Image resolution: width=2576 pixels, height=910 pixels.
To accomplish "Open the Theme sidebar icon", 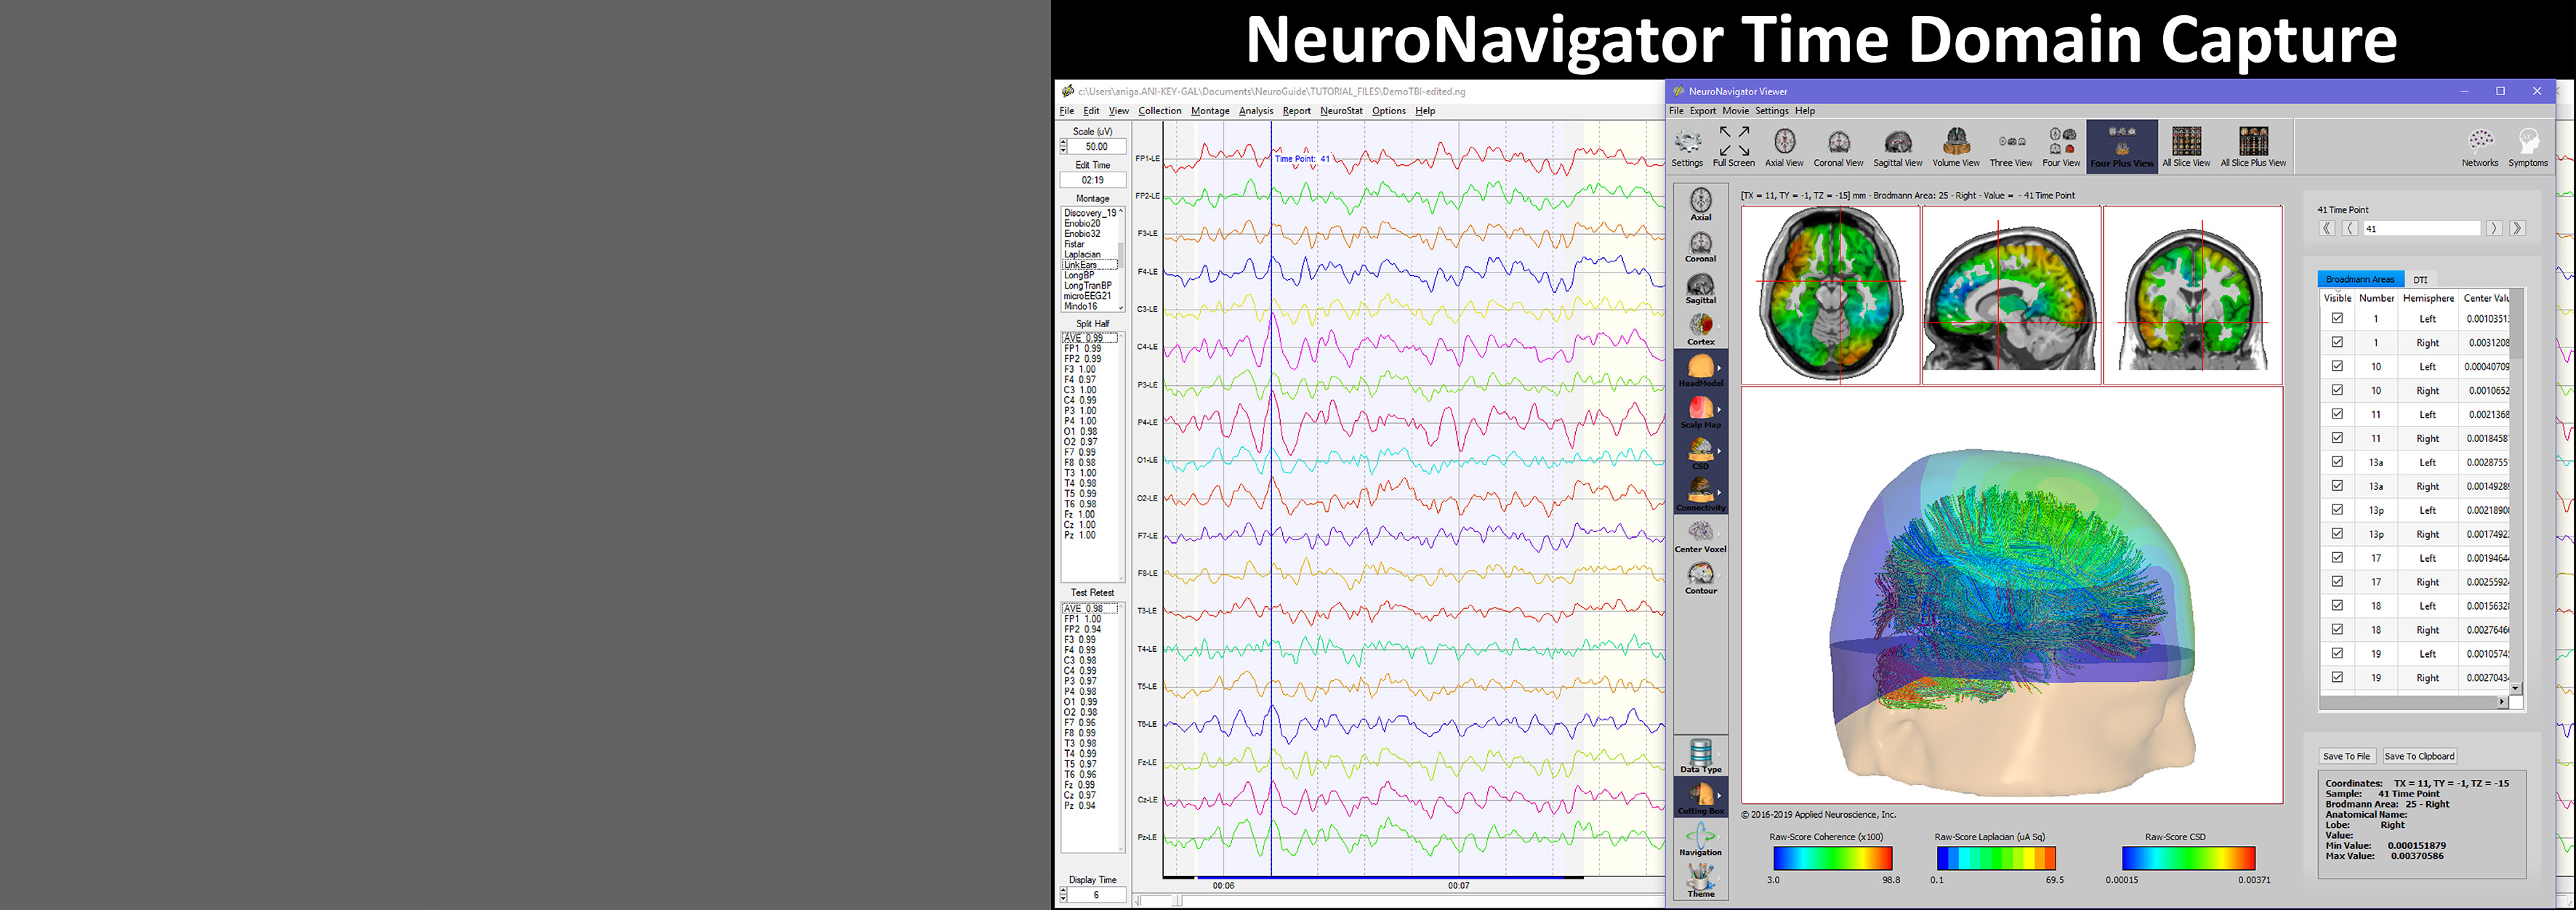I will click(x=1700, y=880).
